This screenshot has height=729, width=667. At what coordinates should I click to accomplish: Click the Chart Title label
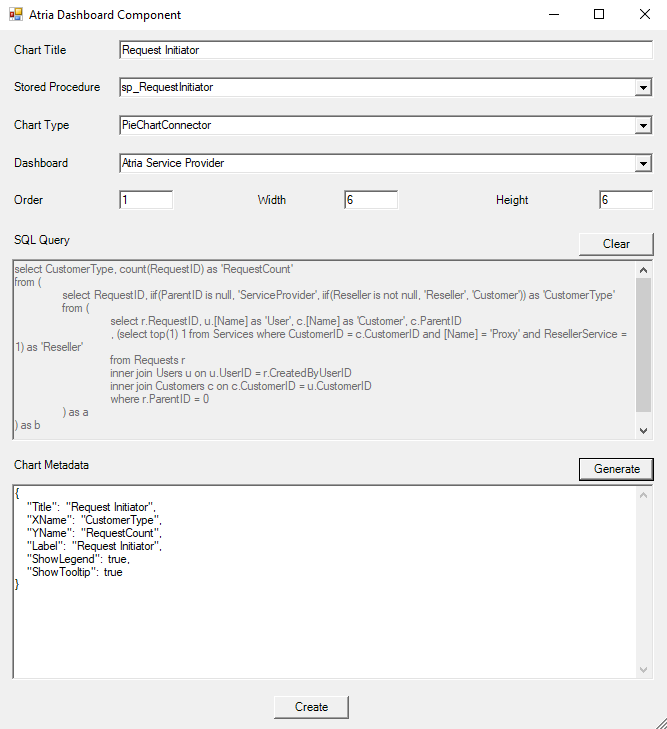pyautogui.click(x=40, y=50)
